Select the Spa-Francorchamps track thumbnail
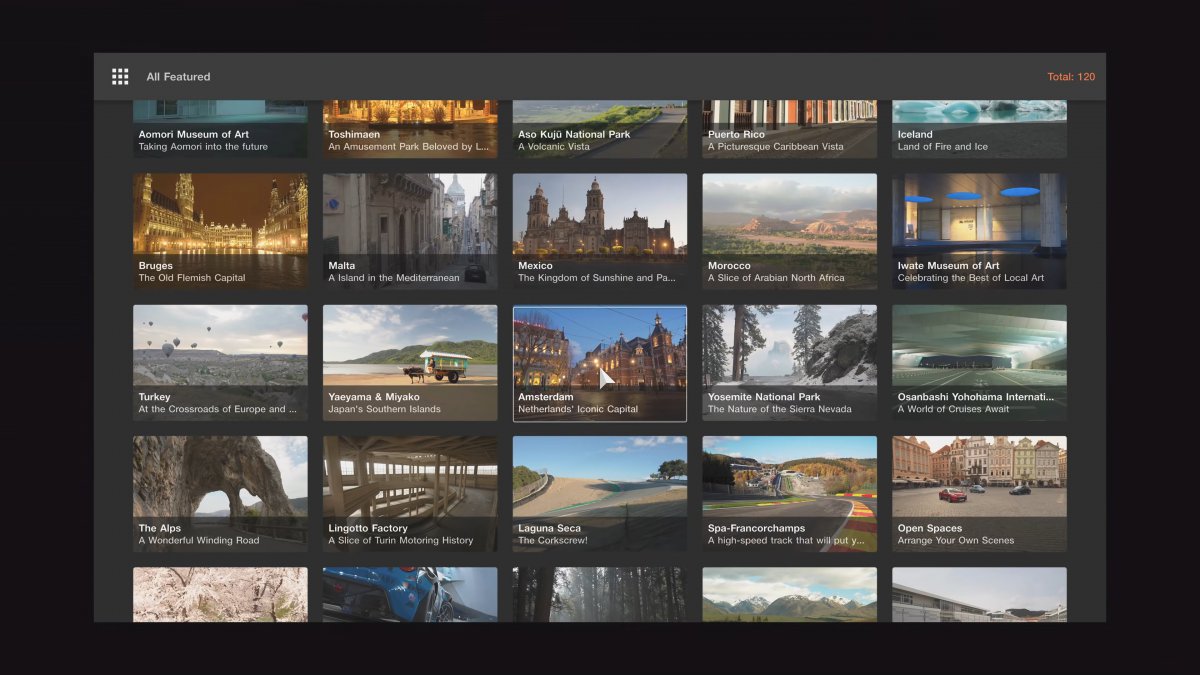Viewport: 1200px width, 675px height. tap(790, 494)
